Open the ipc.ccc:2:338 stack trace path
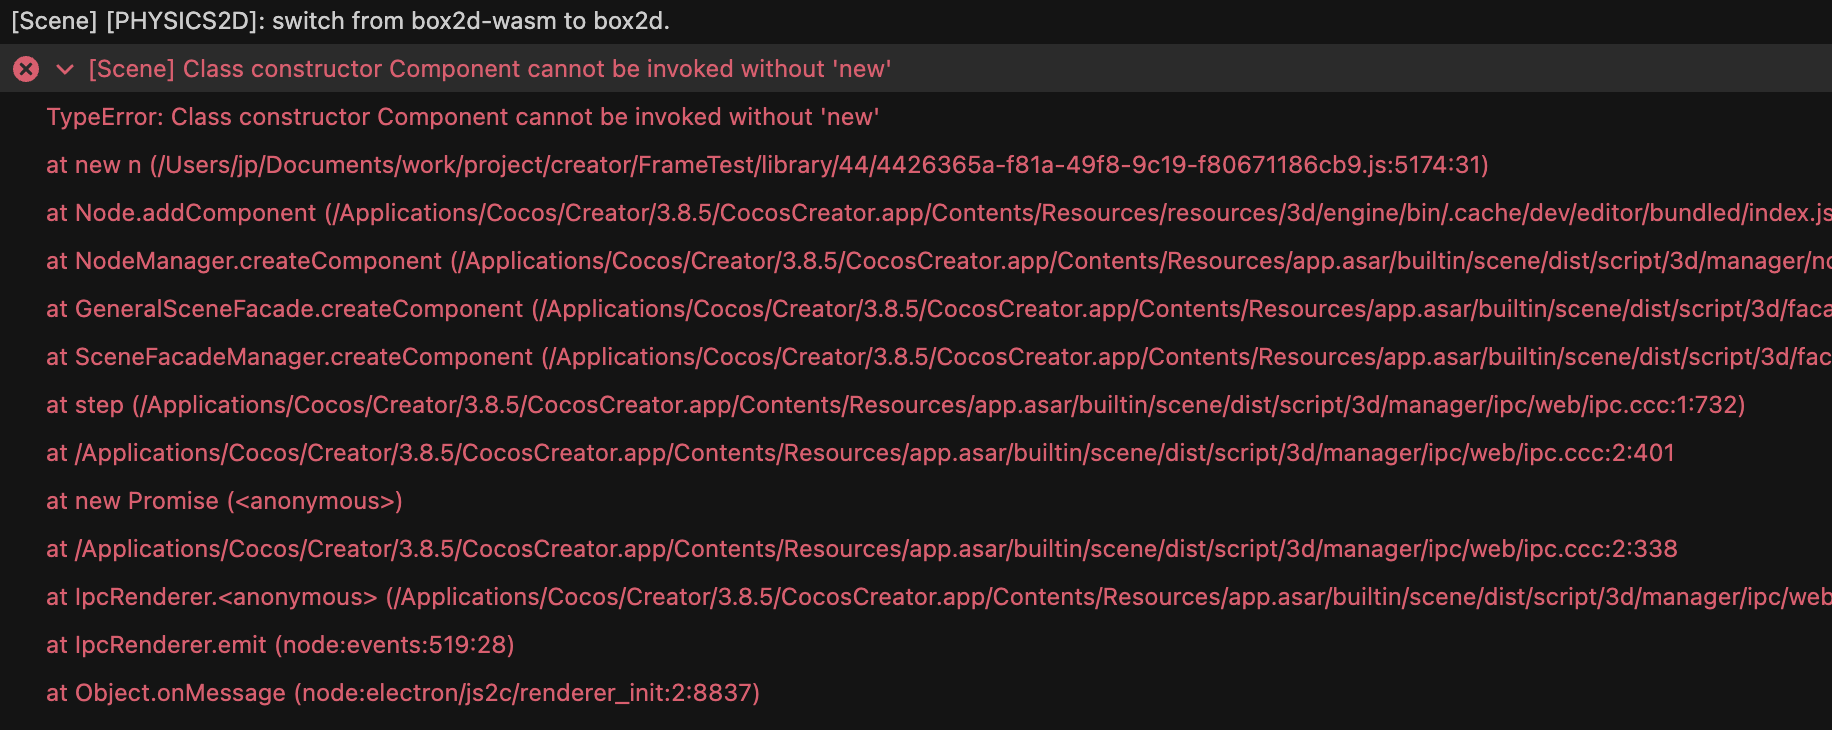 [x=876, y=549]
